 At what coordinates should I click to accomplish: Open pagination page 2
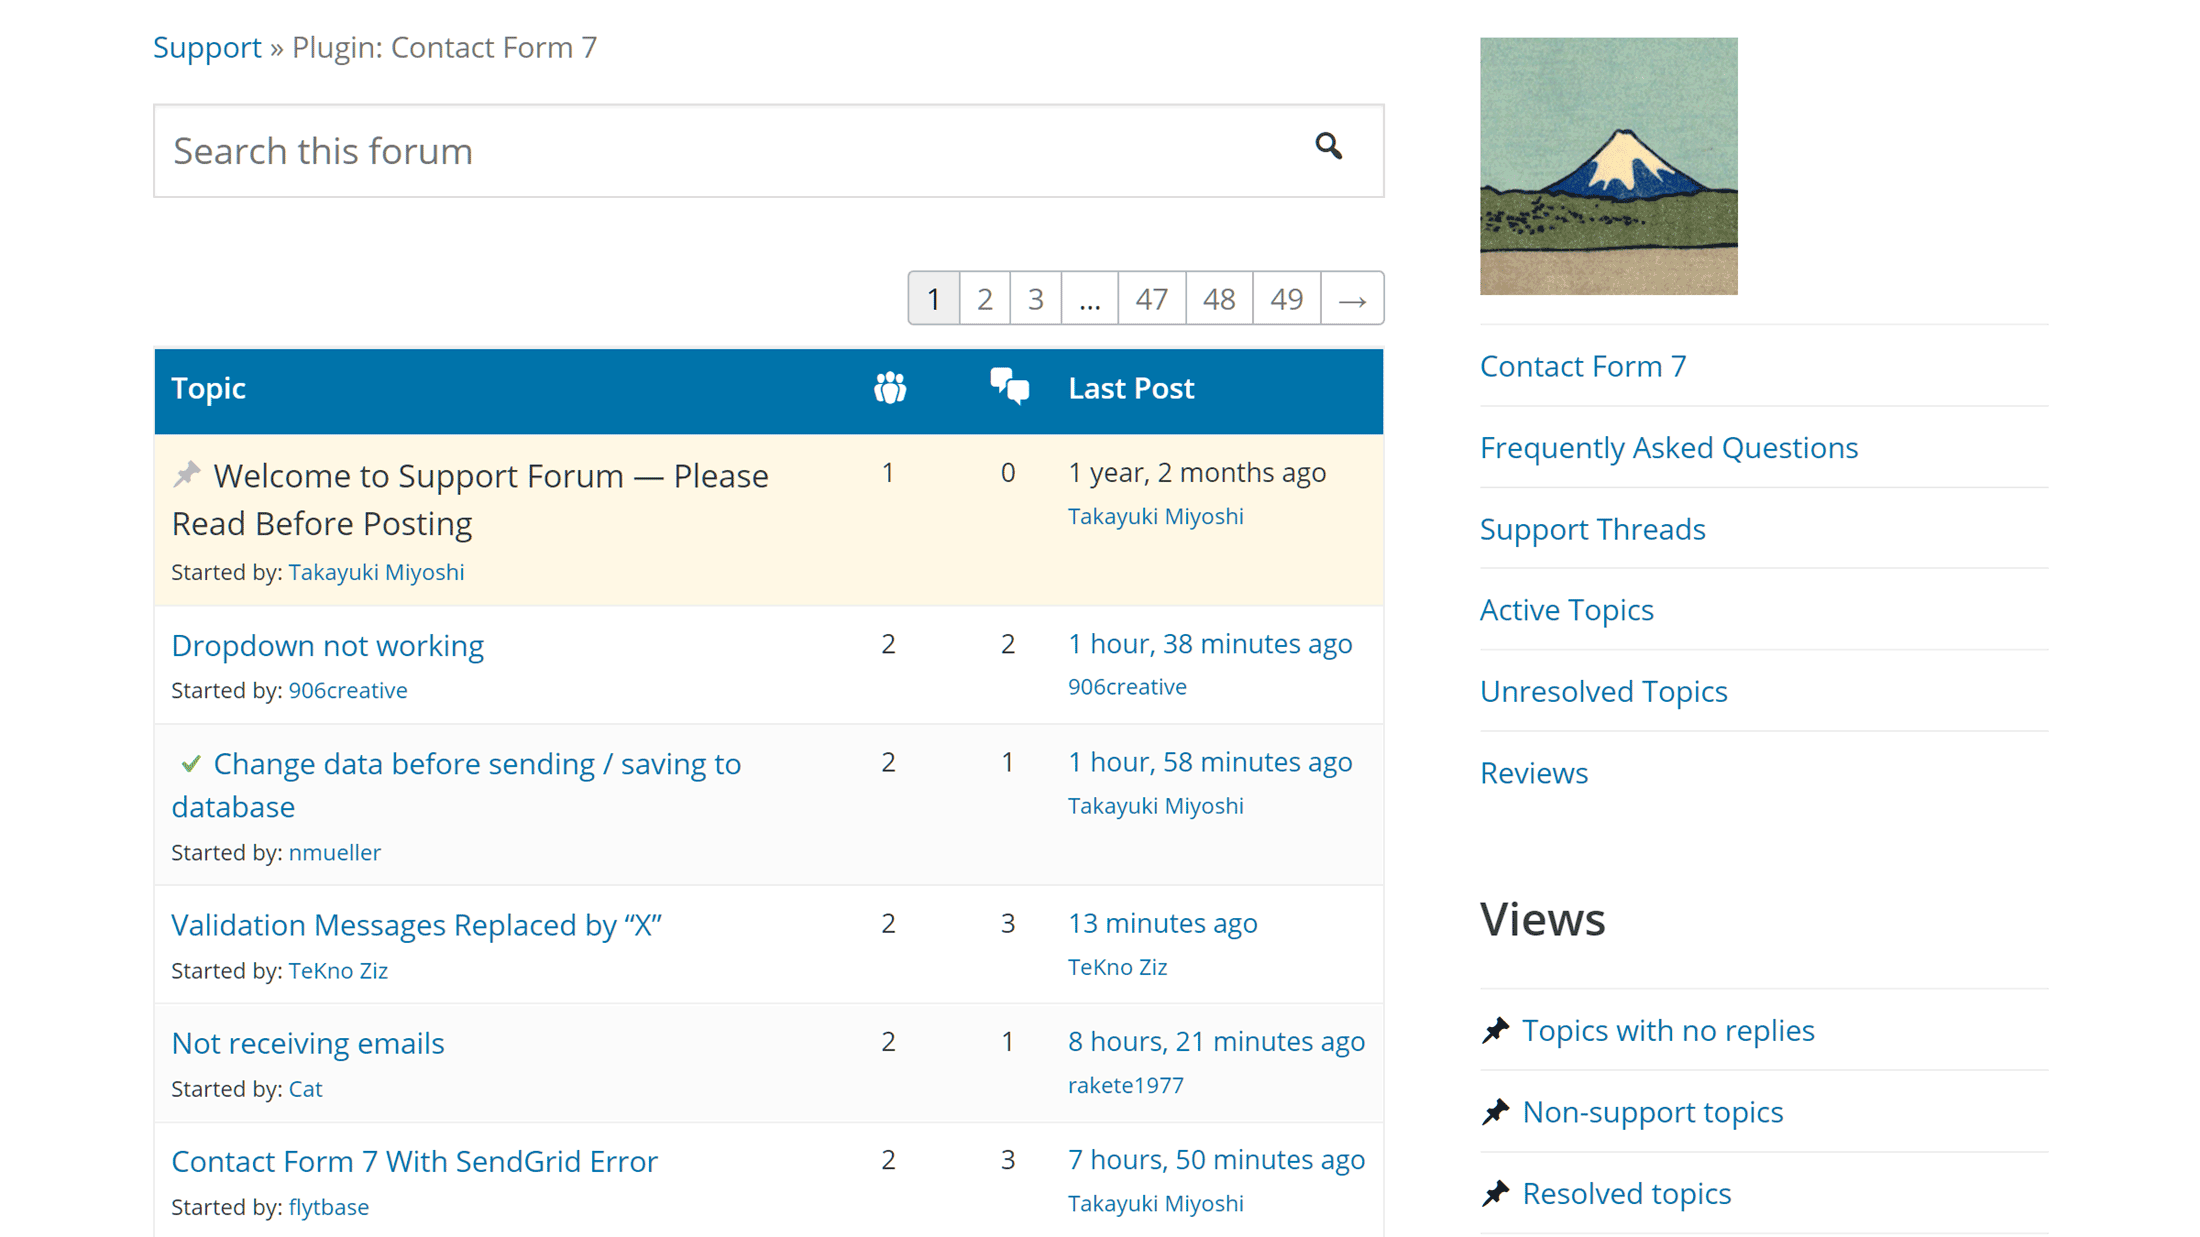pos(984,299)
